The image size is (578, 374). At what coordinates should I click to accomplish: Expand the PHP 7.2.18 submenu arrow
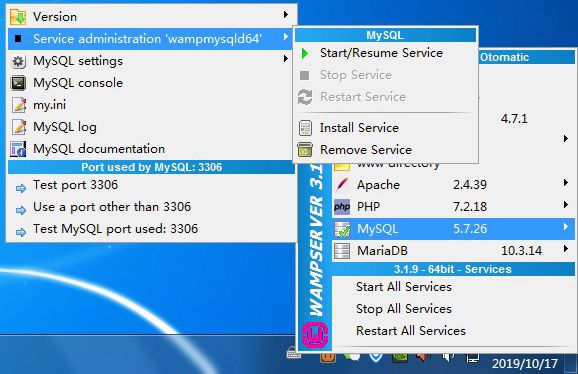[565, 205]
